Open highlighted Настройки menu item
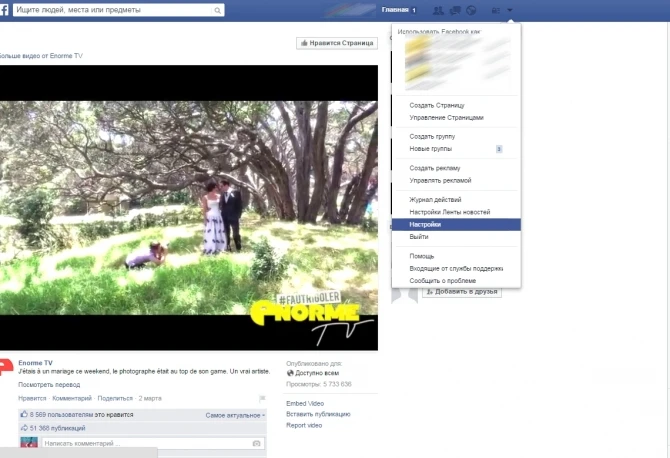The width and height of the screenshot is (670, 458). pos(456,224)
